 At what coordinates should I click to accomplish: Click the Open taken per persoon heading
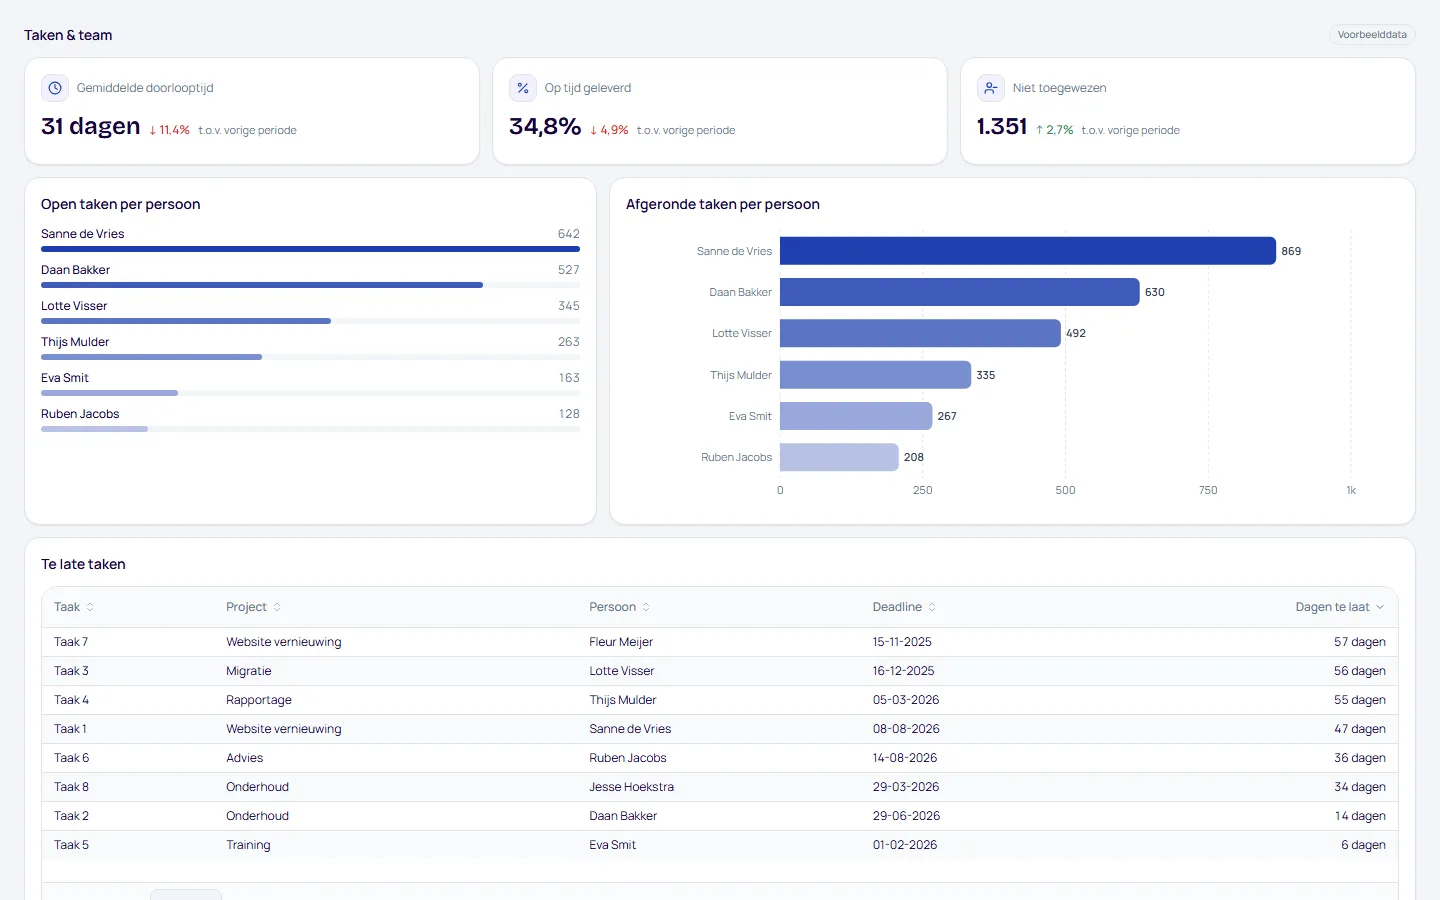(121, 204)
